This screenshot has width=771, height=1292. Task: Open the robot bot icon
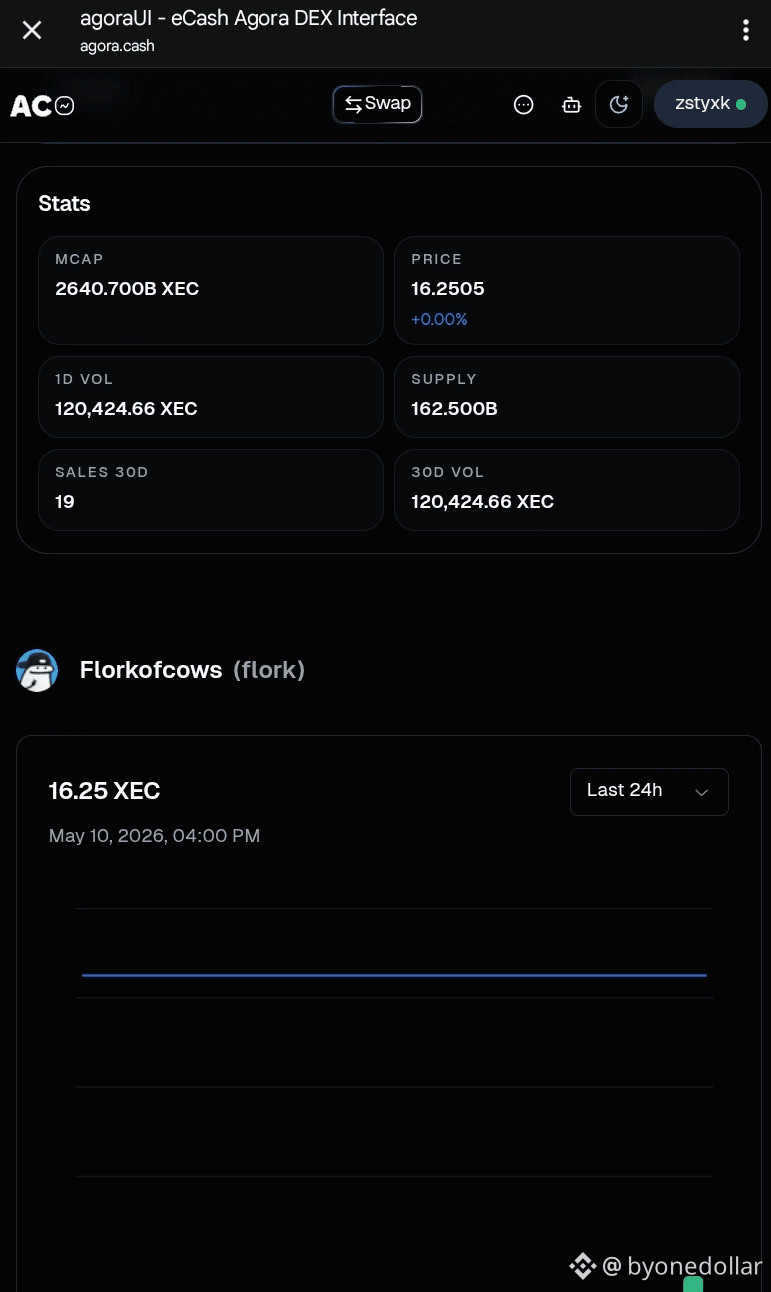coord(571,105)
